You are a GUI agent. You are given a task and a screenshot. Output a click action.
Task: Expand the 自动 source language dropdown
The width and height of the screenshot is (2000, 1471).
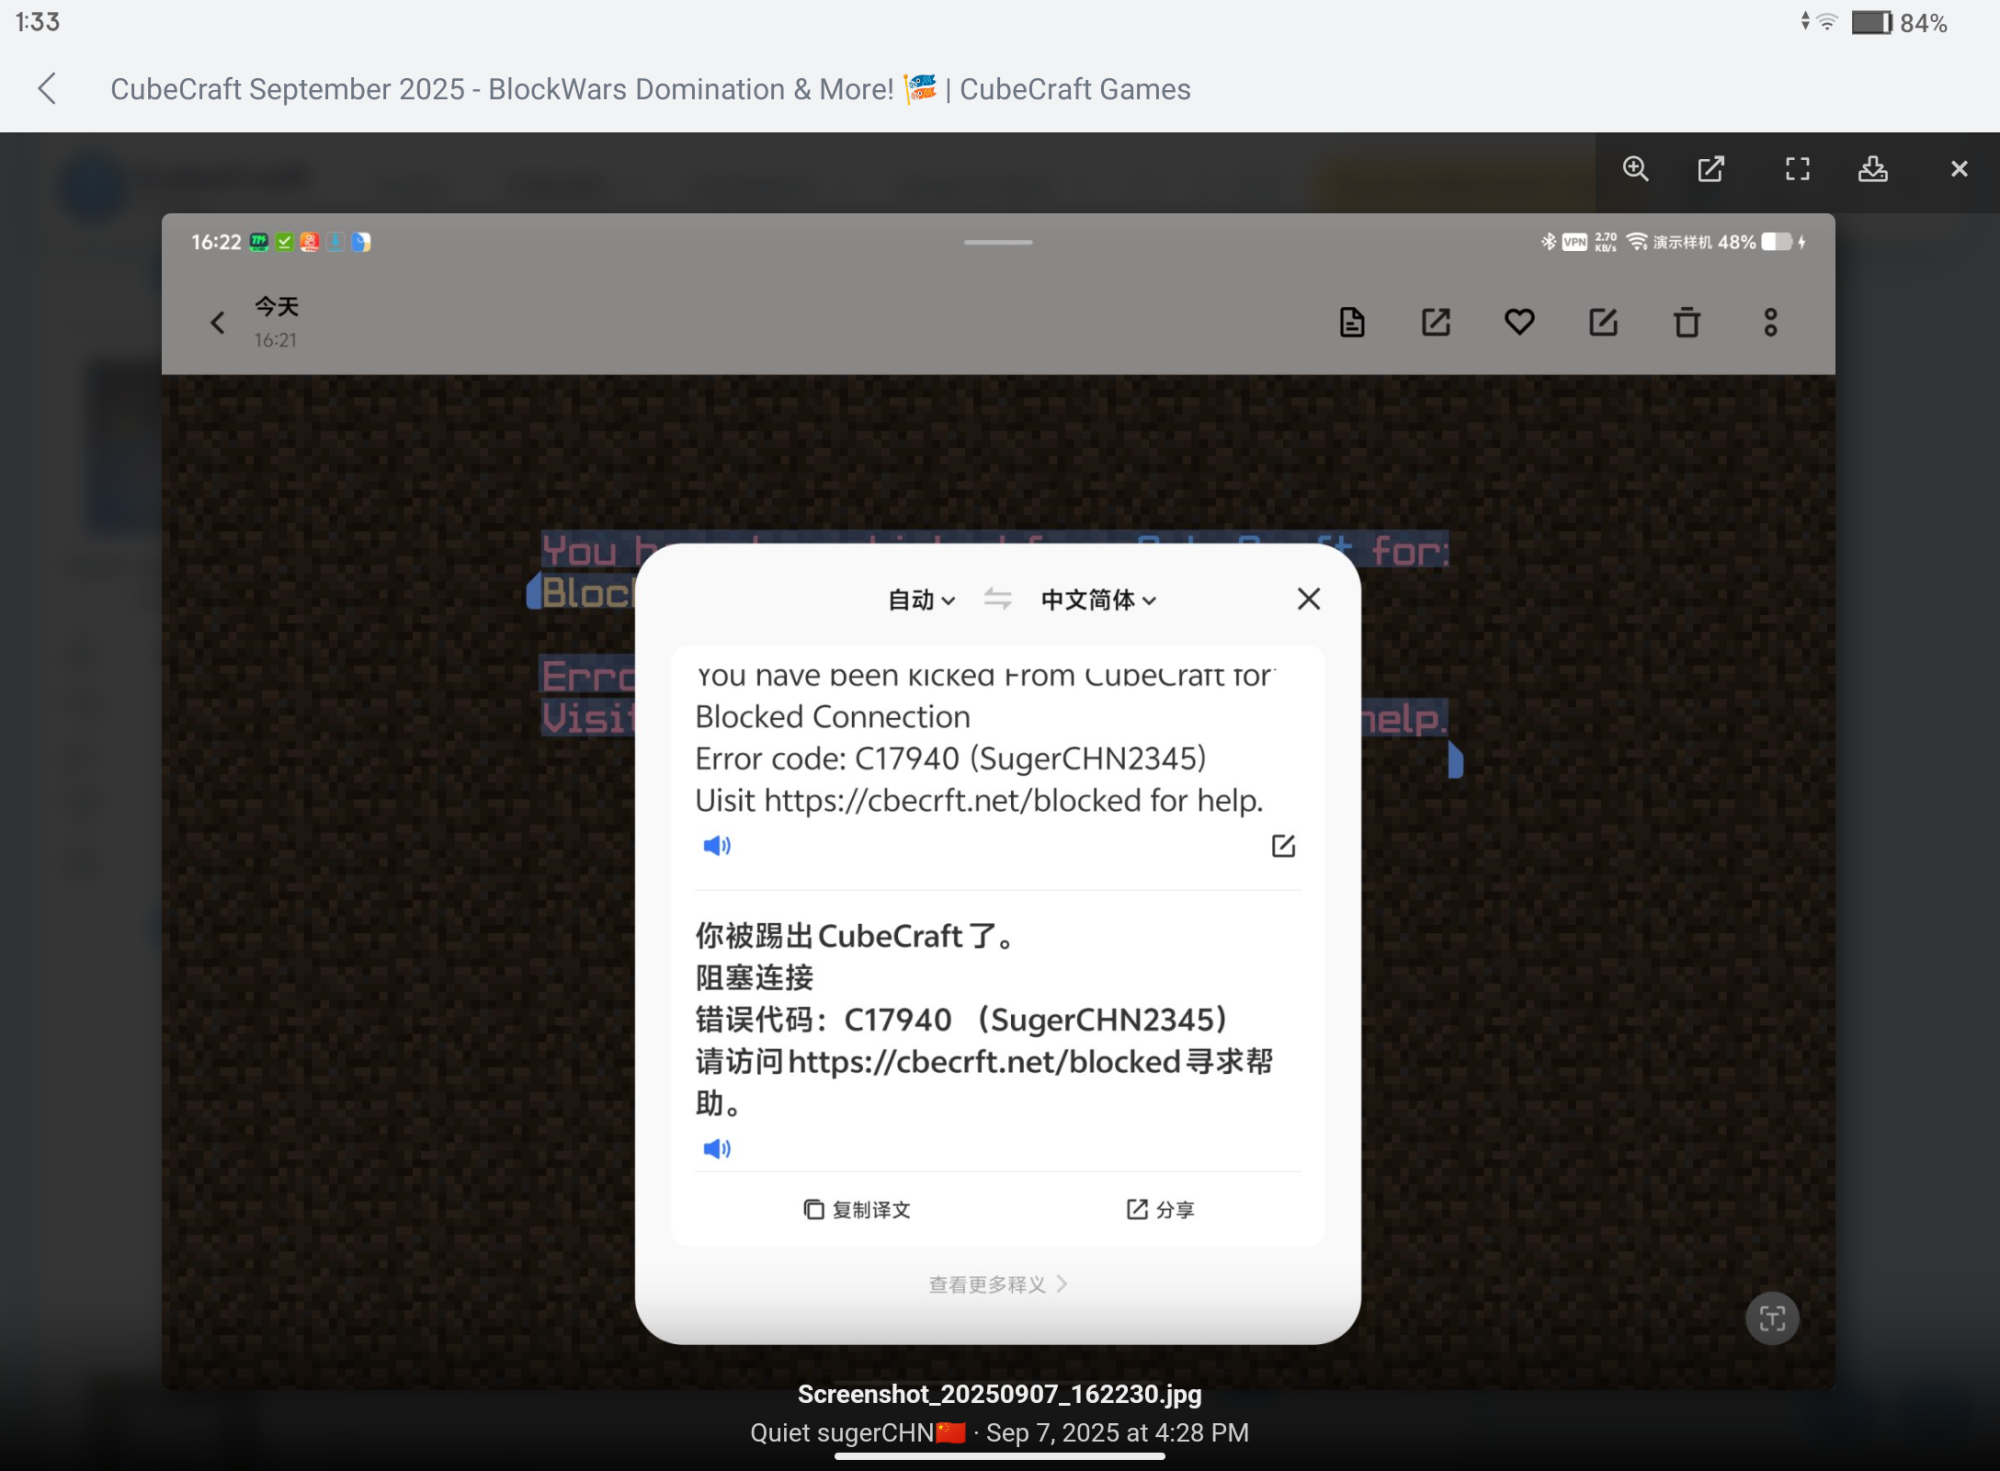point(922,600)
